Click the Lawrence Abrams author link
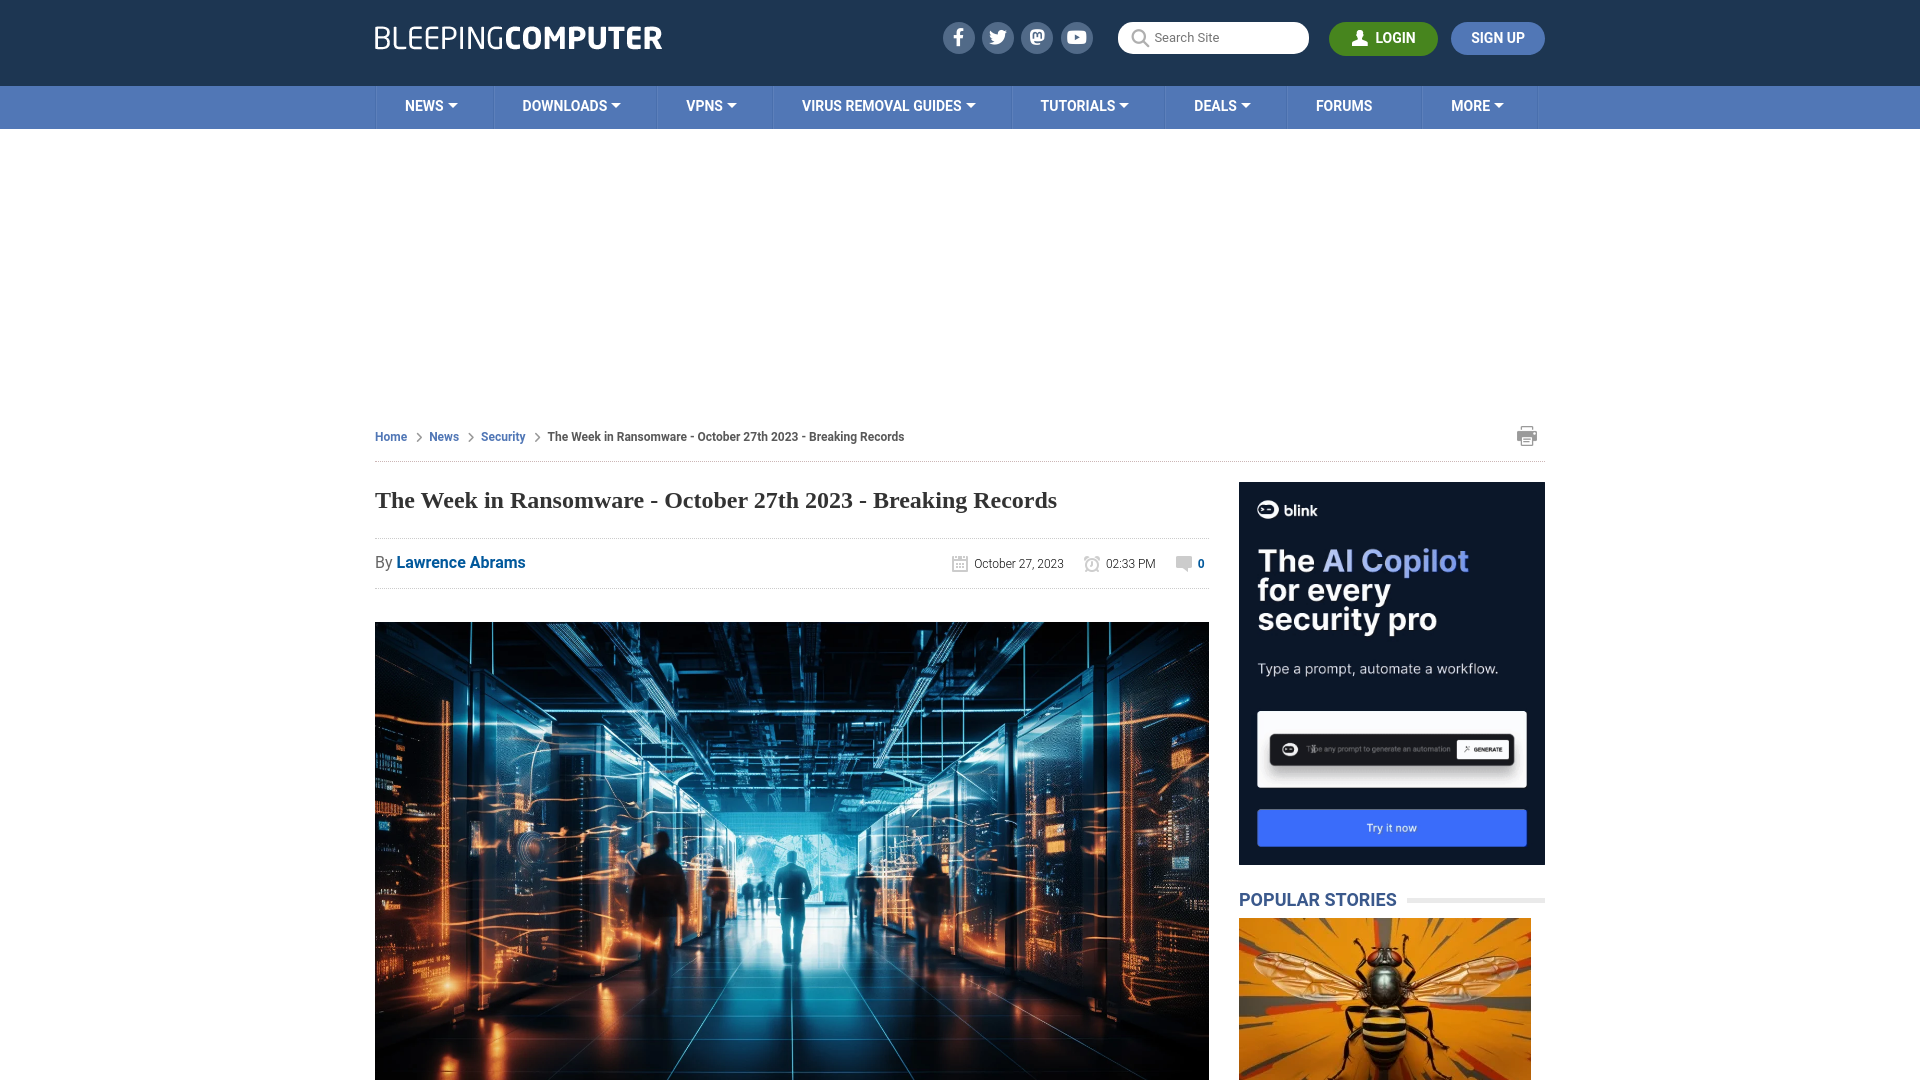 click(x=460, y=562)
